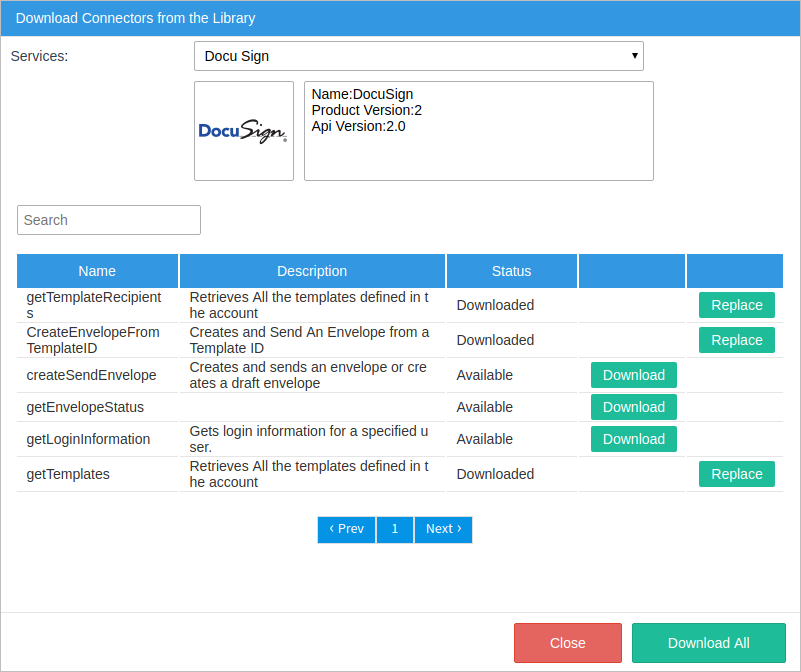Screen dimensions: 801x672
Task: Replace the getTemplateRecipients connector
Action: [736, 305]
